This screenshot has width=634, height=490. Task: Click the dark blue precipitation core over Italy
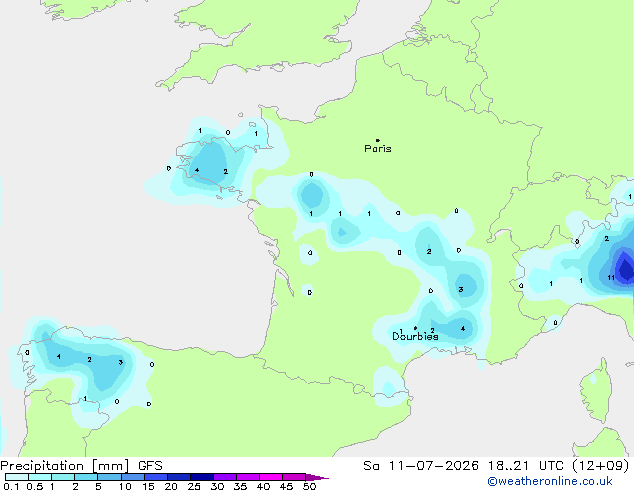coord(625,268)
